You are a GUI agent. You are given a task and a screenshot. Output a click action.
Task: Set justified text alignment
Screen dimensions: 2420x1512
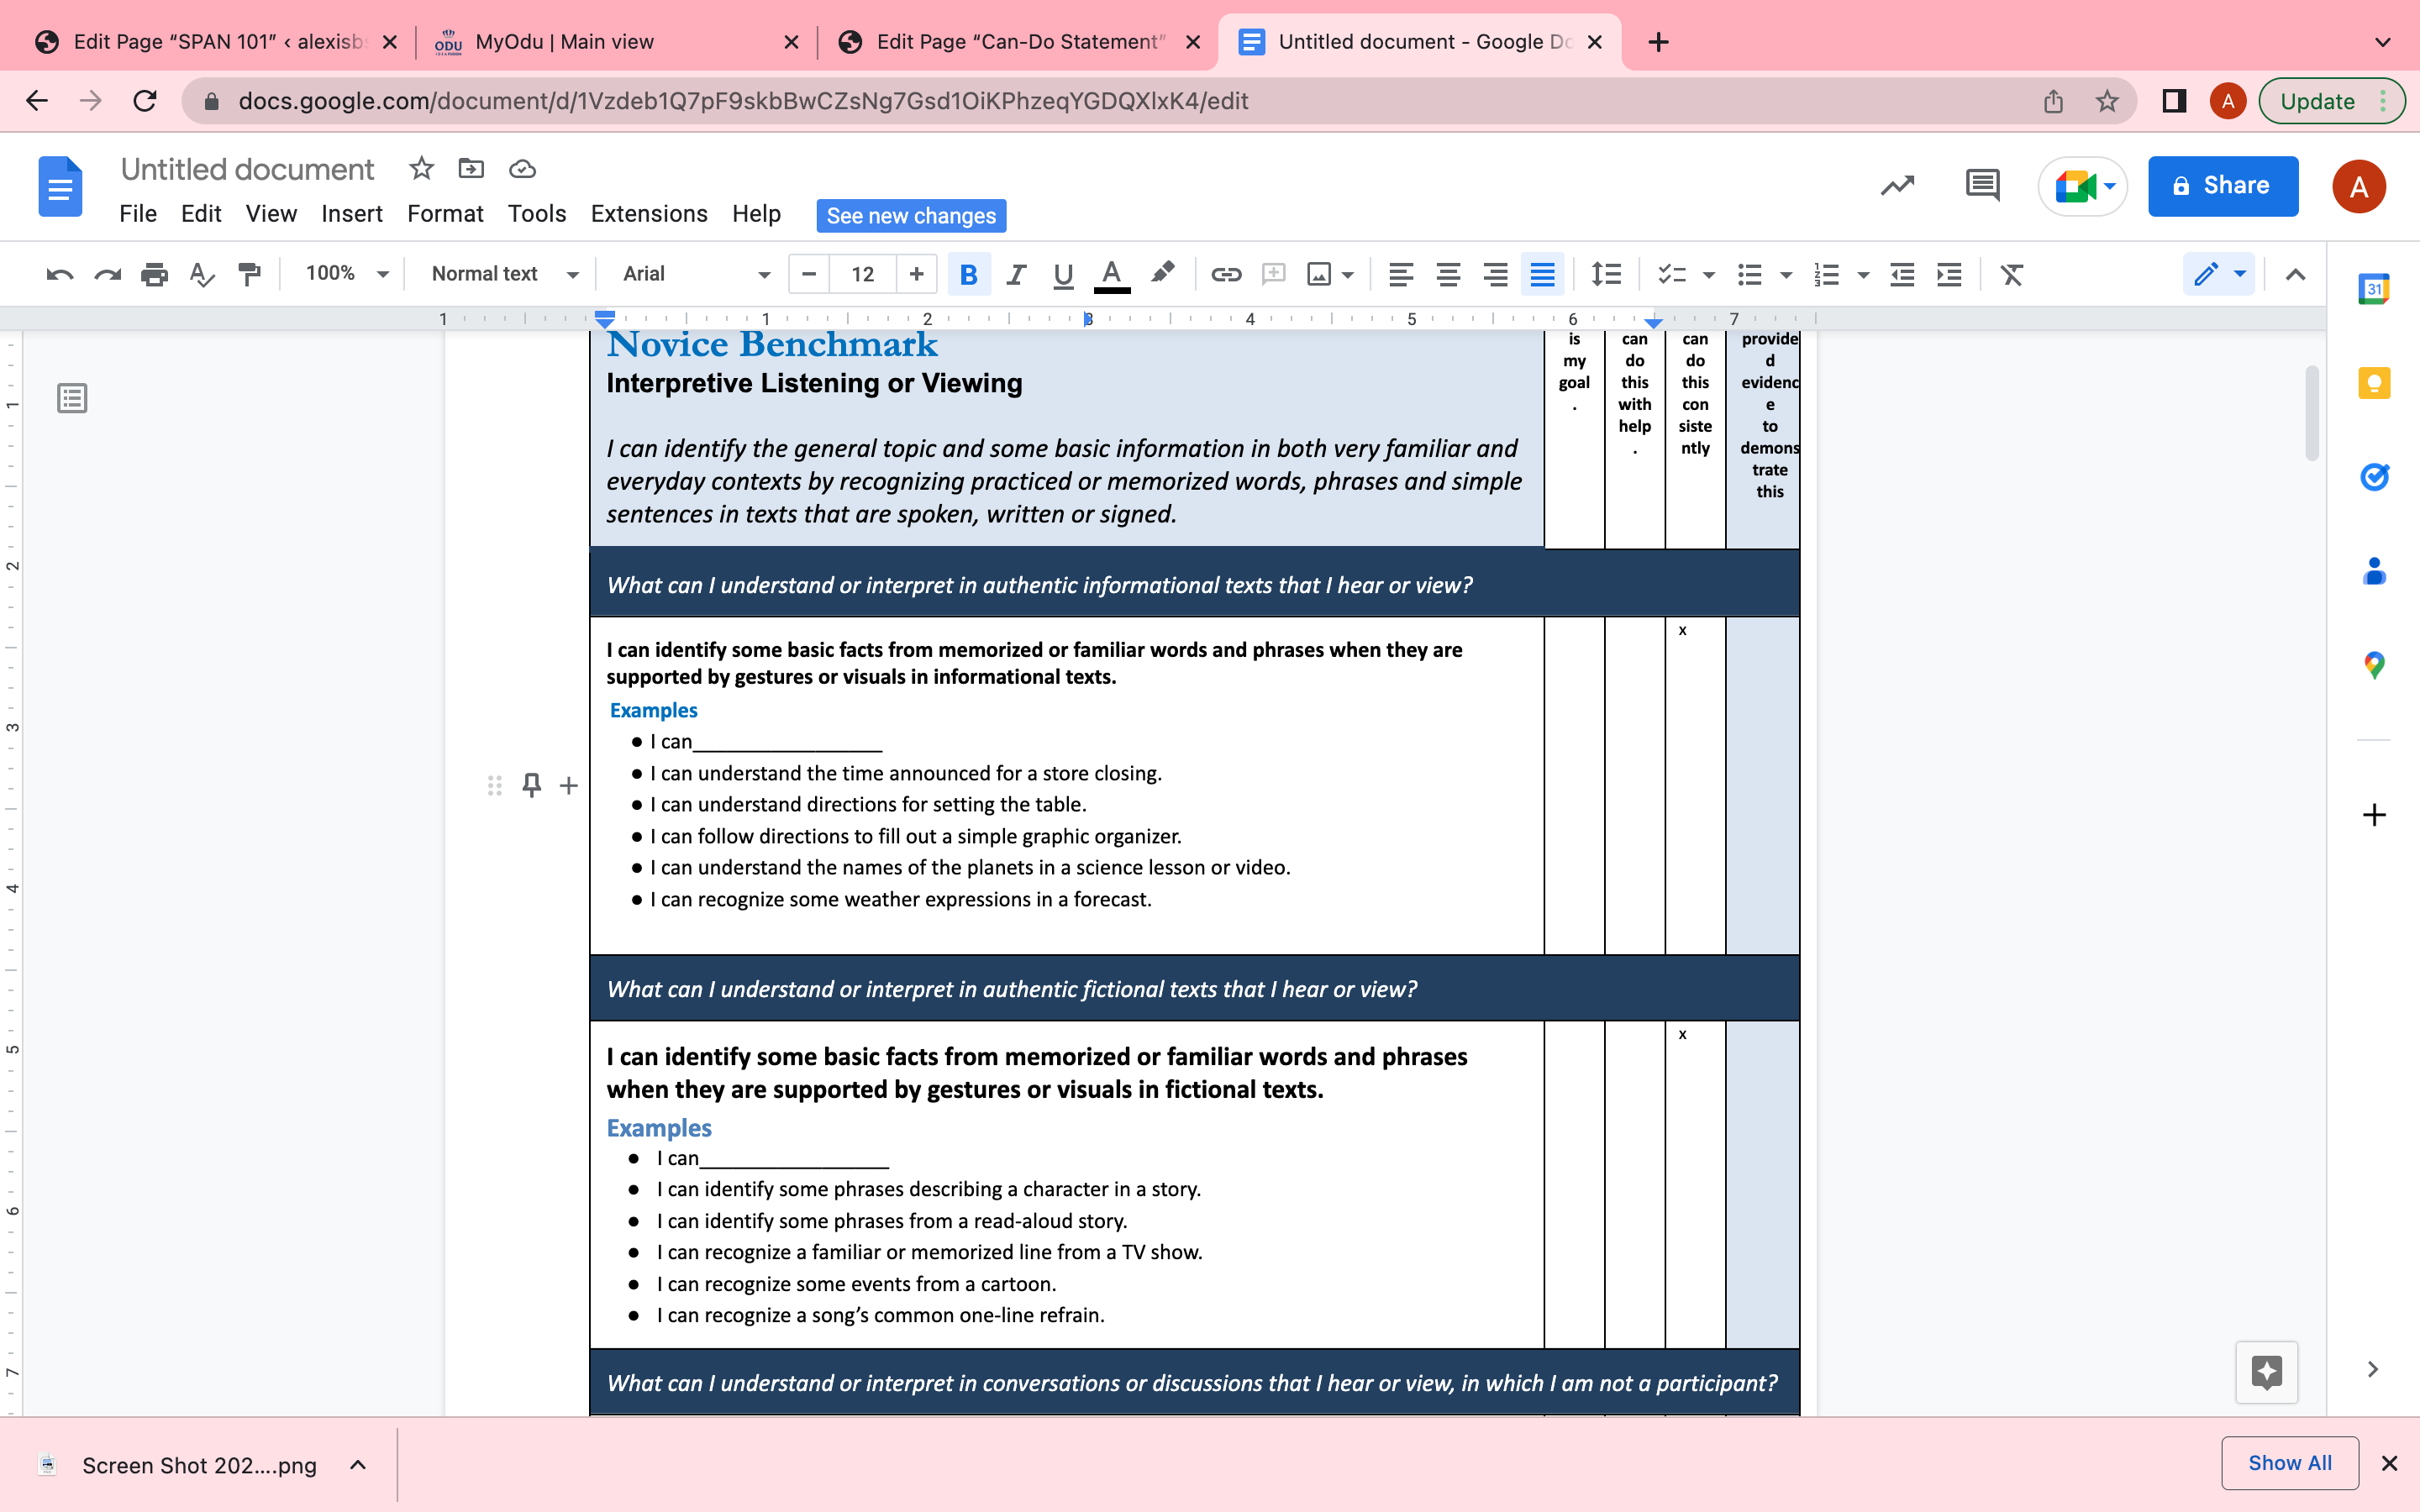point(1542,274)
